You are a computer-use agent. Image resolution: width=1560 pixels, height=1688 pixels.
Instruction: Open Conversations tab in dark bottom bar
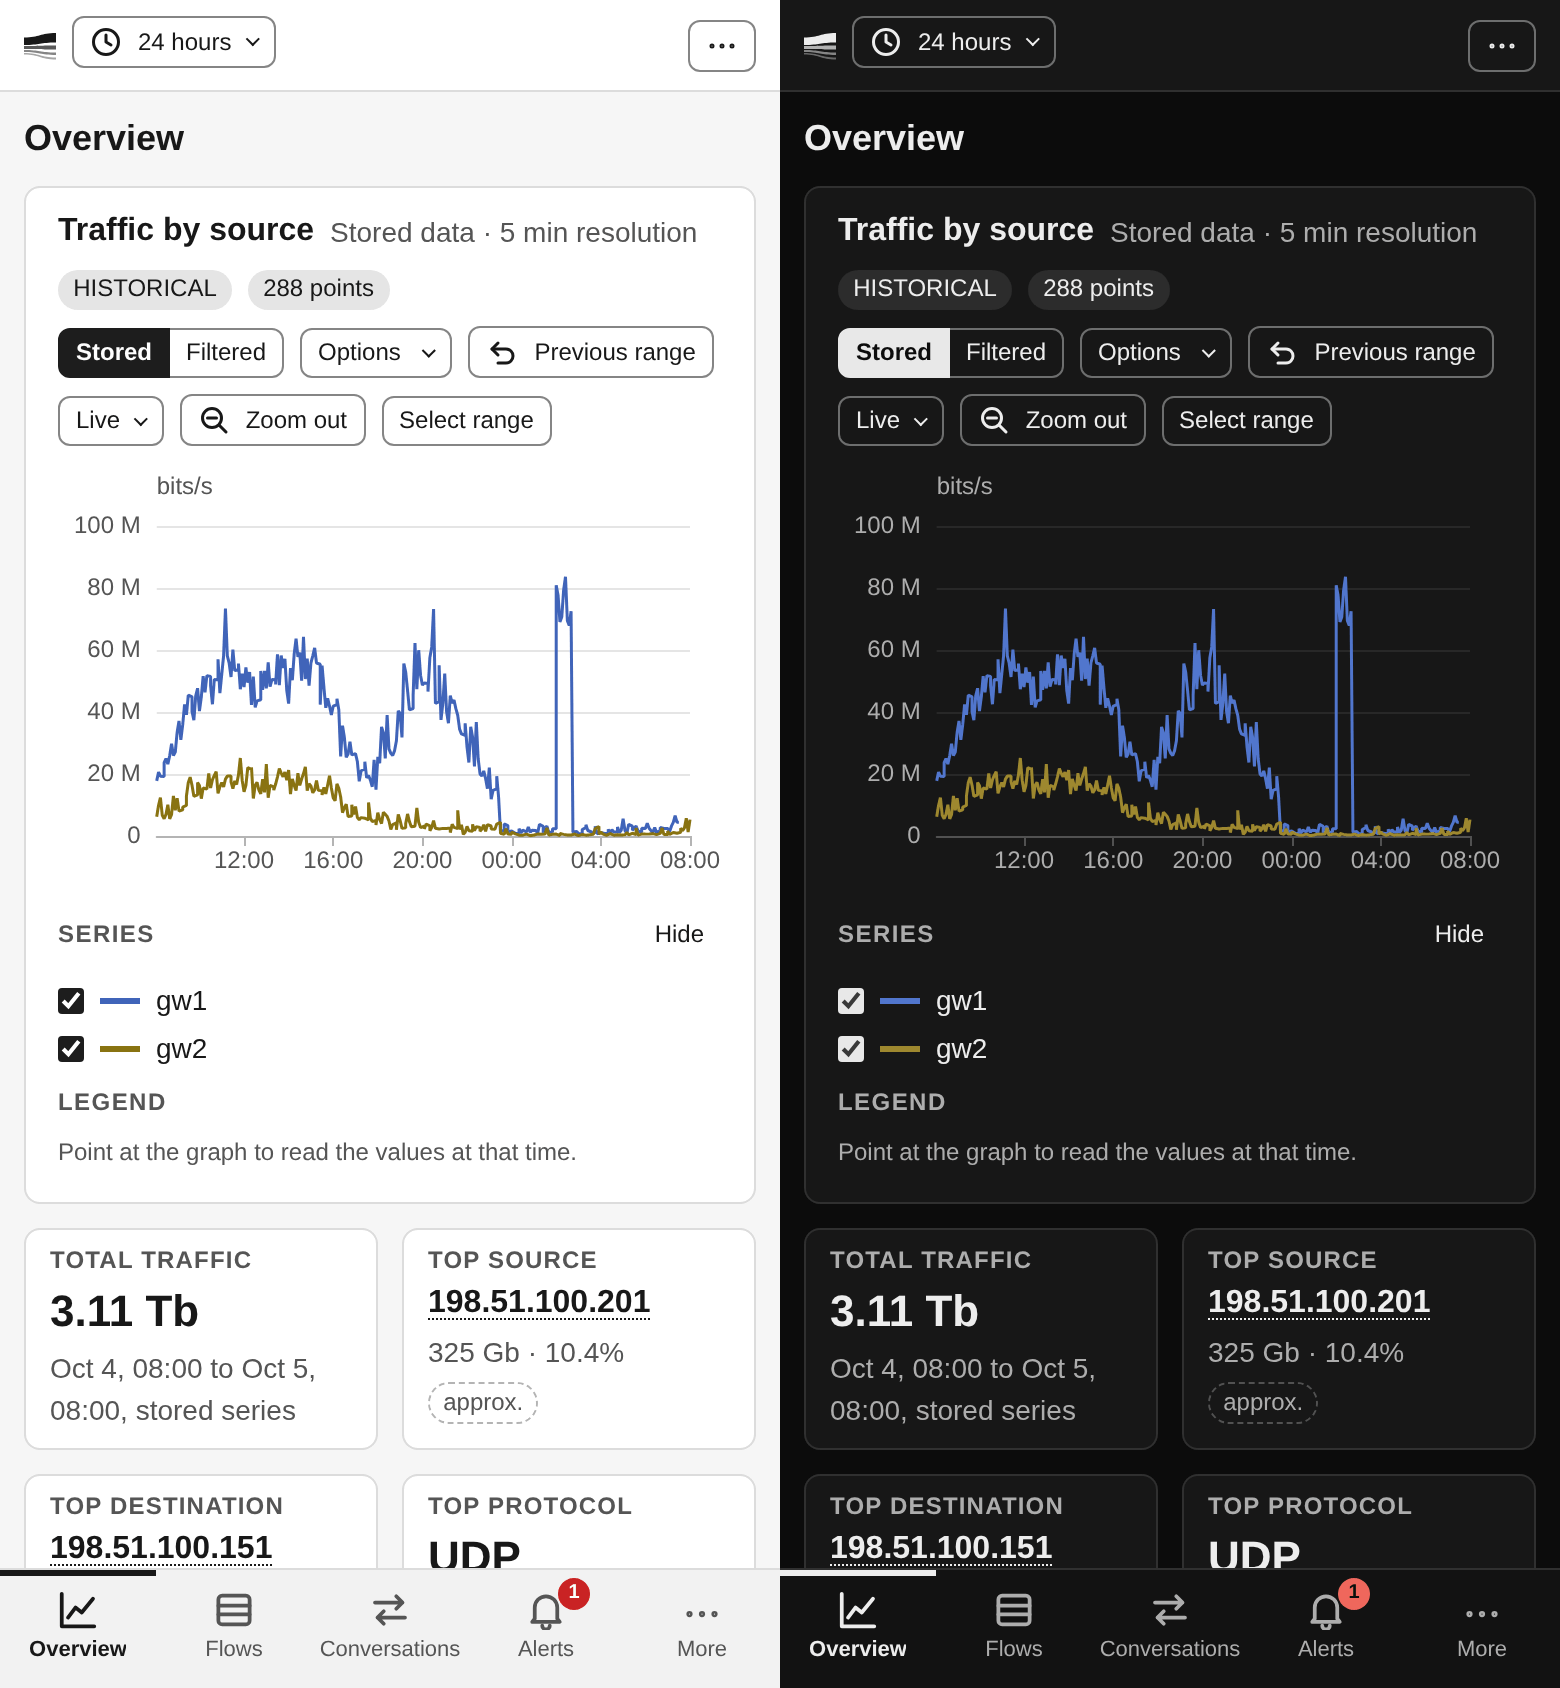coord(1170,1626)
